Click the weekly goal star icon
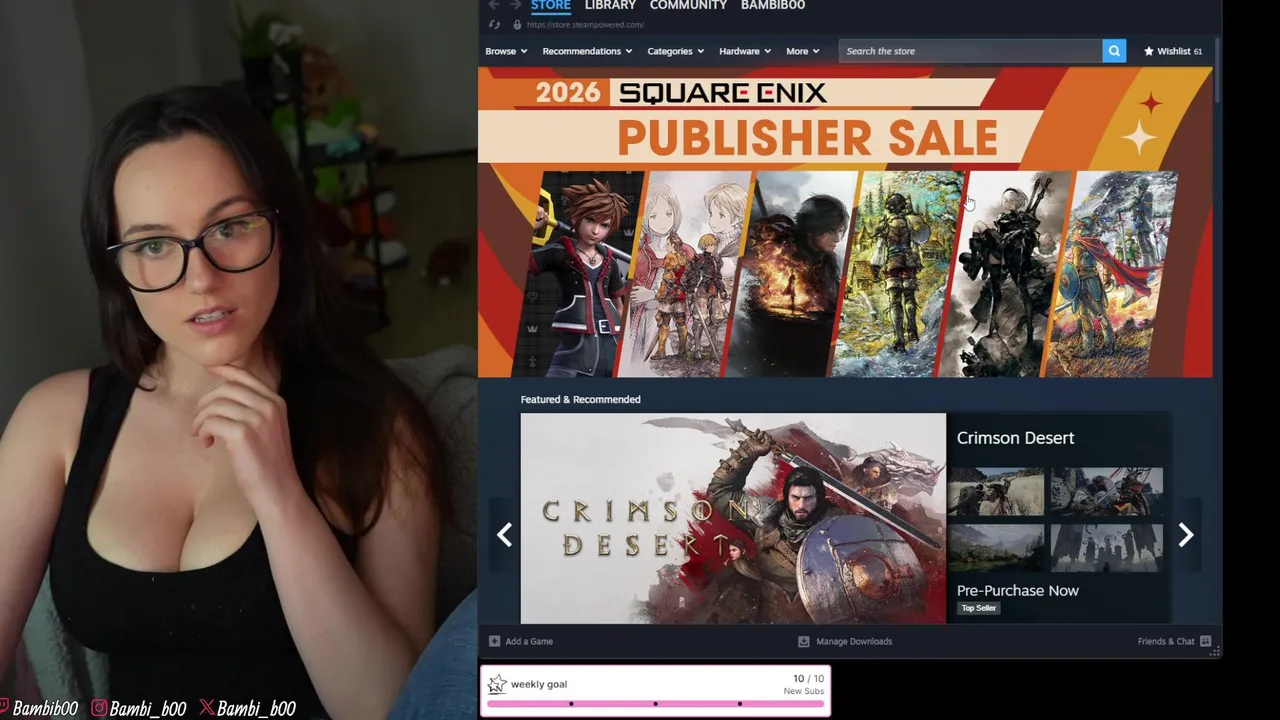 point(497,684)
